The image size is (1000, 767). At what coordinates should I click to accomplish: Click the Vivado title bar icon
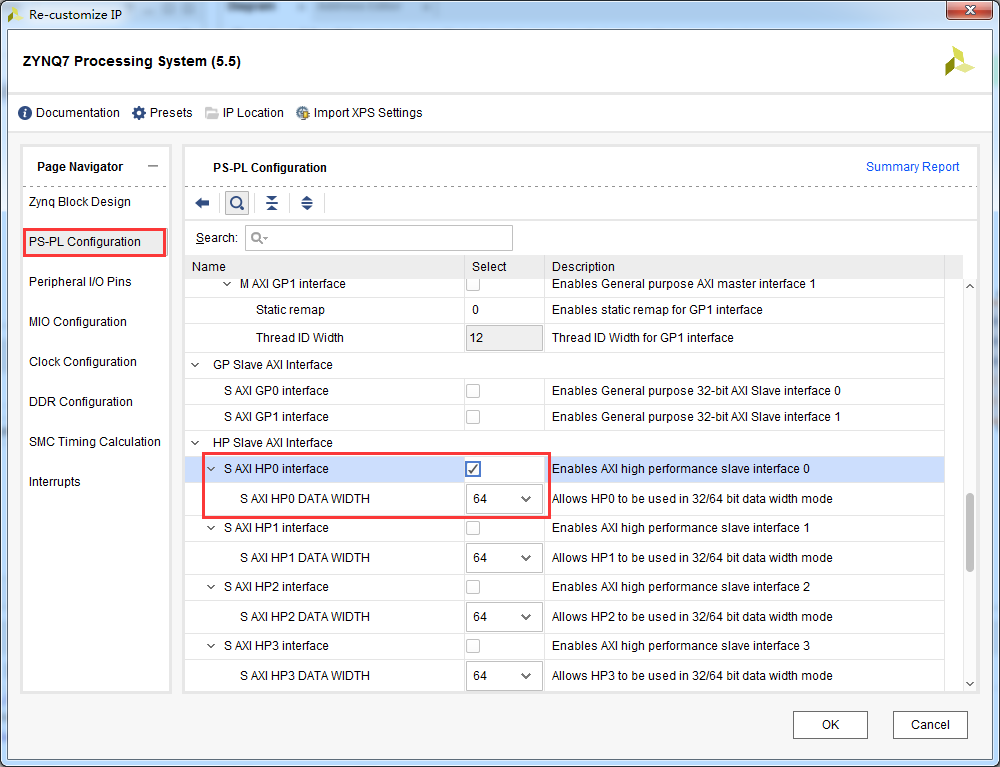15,14
